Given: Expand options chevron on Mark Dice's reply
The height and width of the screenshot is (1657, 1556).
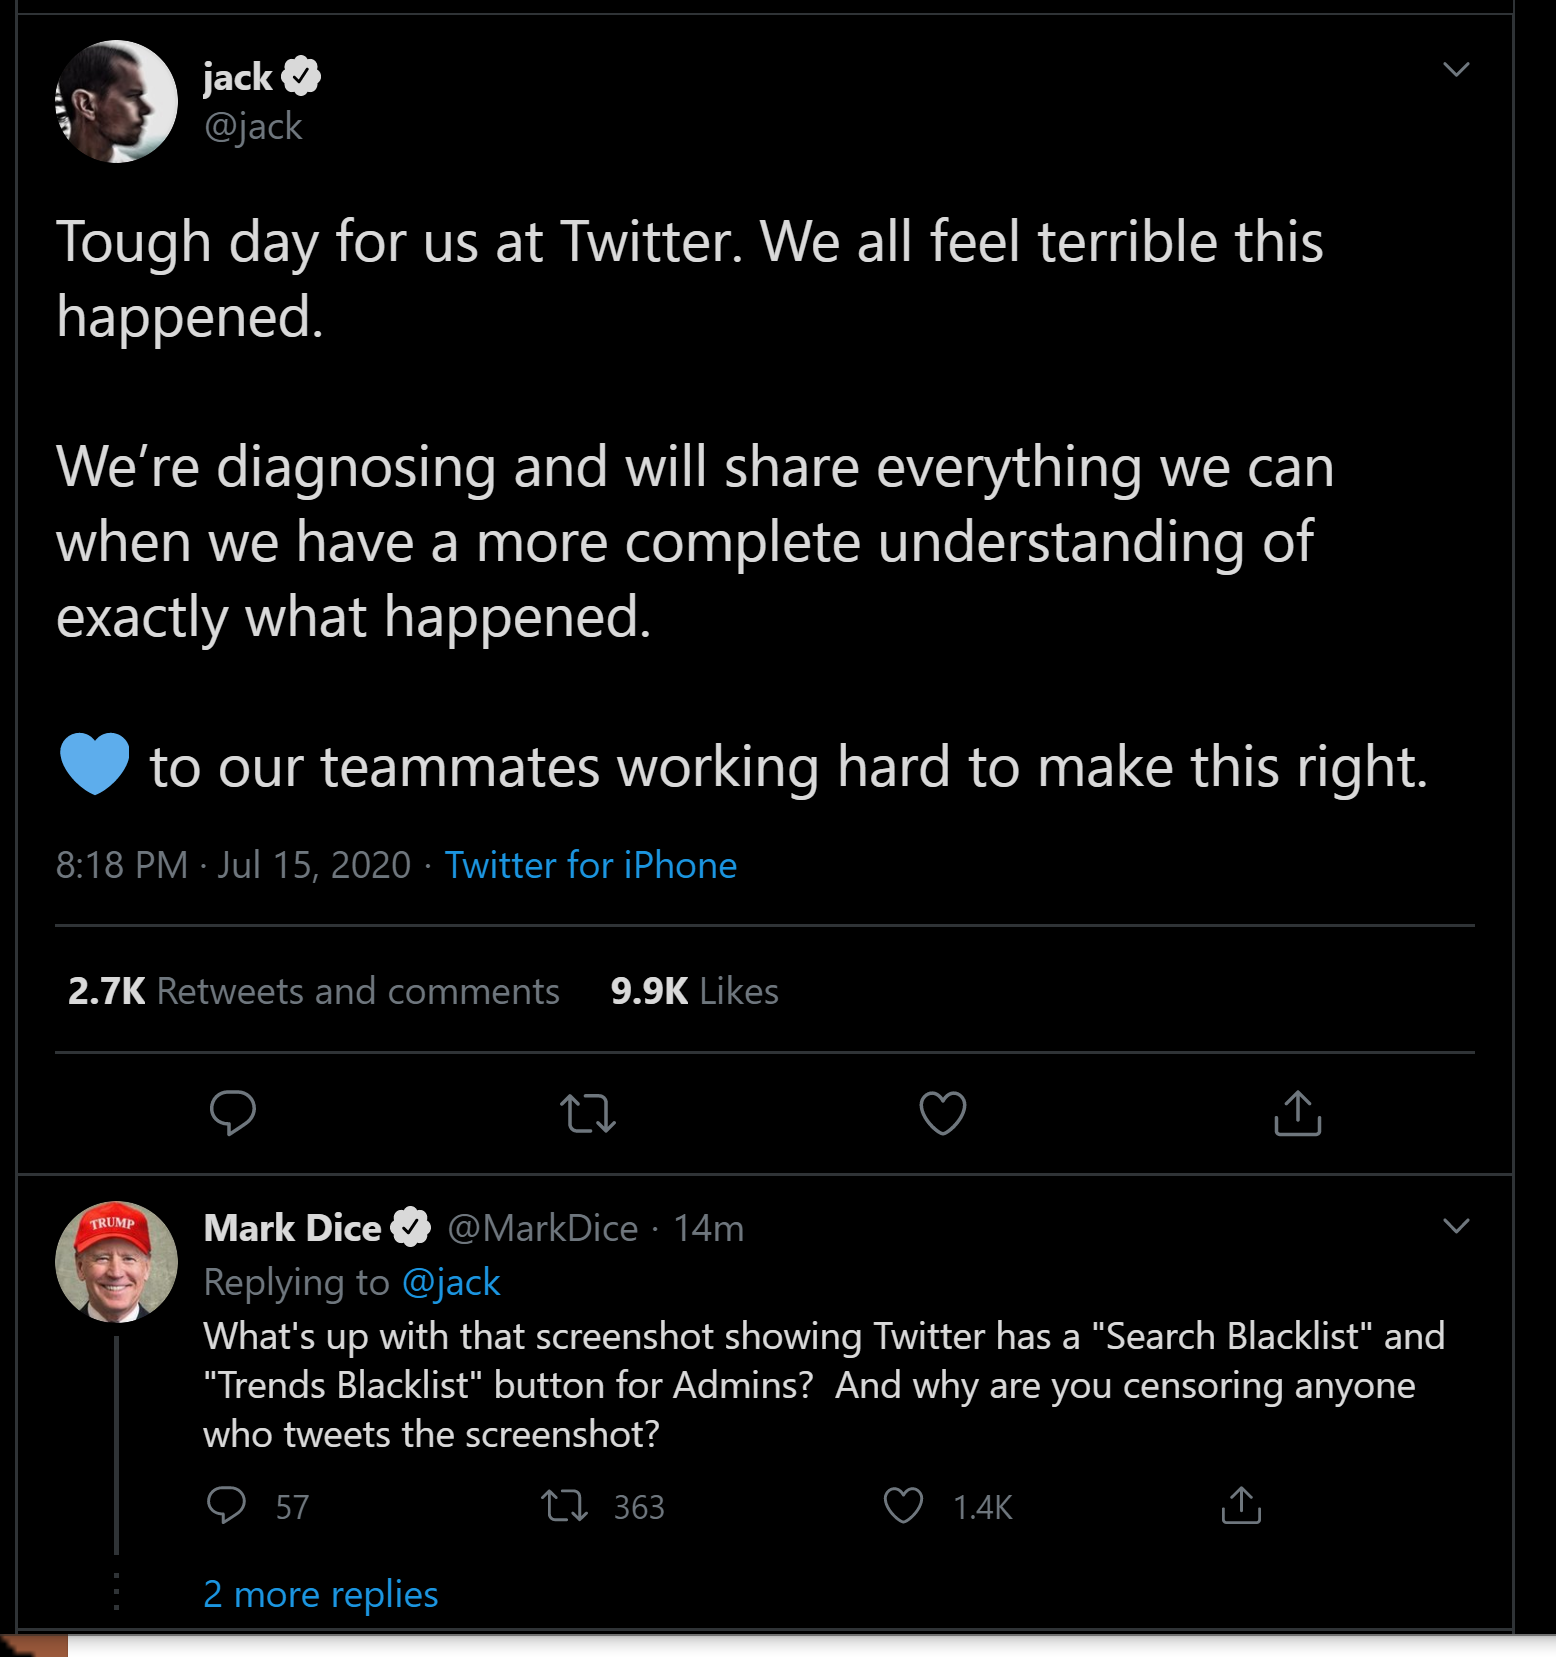Looking at the screenshot, I should coord(1456,1226).
